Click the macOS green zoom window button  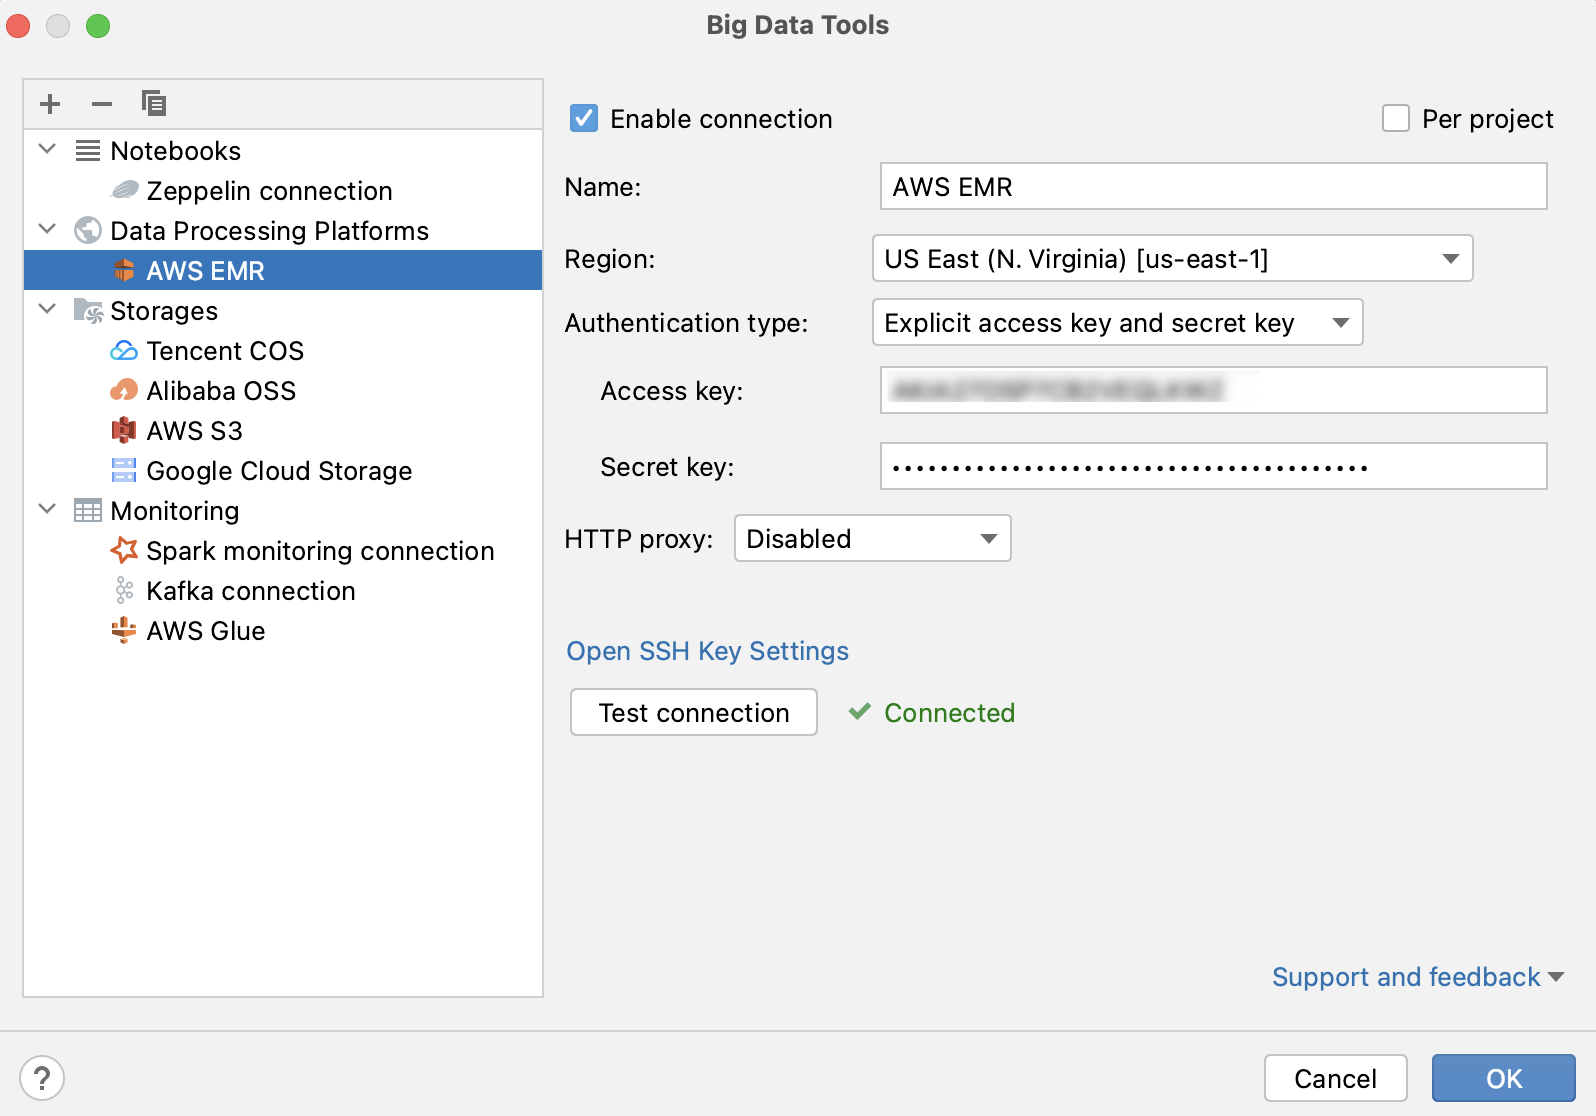(98, 25)
